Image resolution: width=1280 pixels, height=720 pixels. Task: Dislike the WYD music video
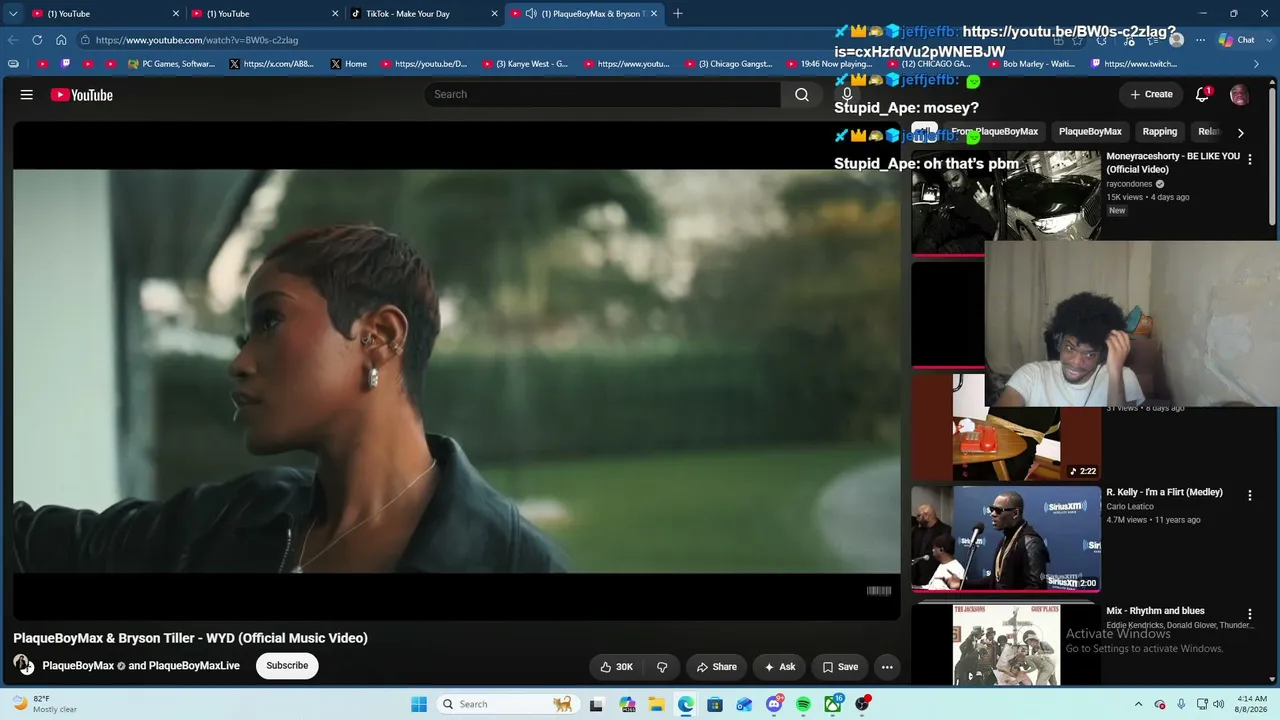pyautogui.click(x=662, y=667)
